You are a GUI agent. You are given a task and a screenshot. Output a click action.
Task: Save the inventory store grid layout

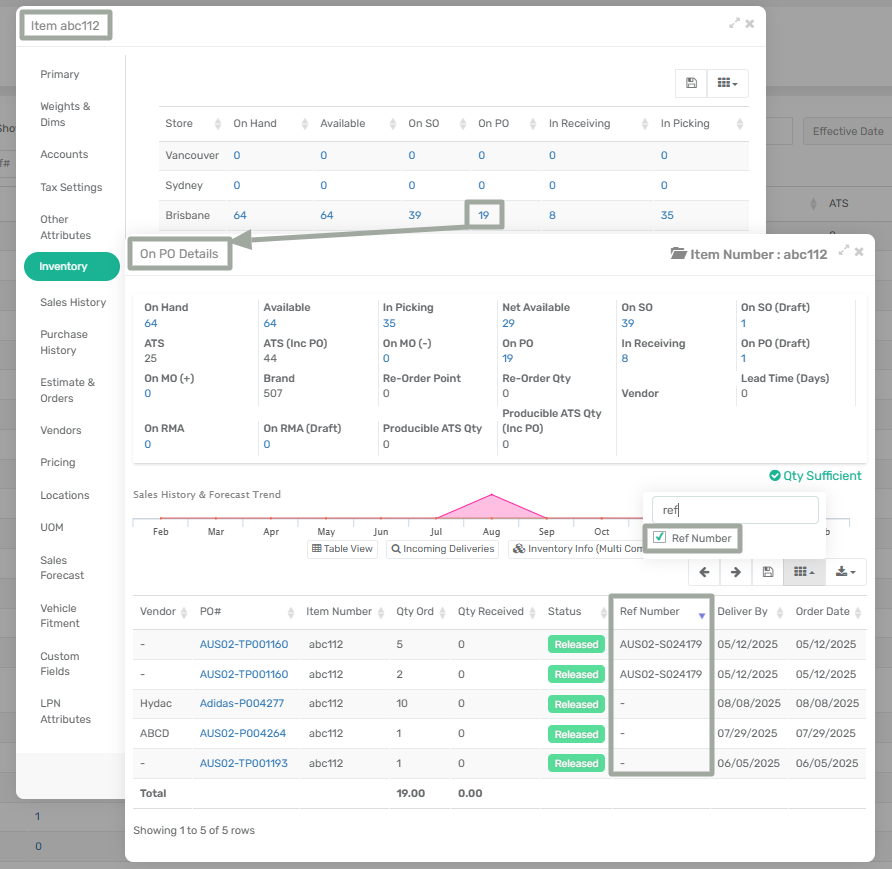pyautogui.click(x=691, y=84)
